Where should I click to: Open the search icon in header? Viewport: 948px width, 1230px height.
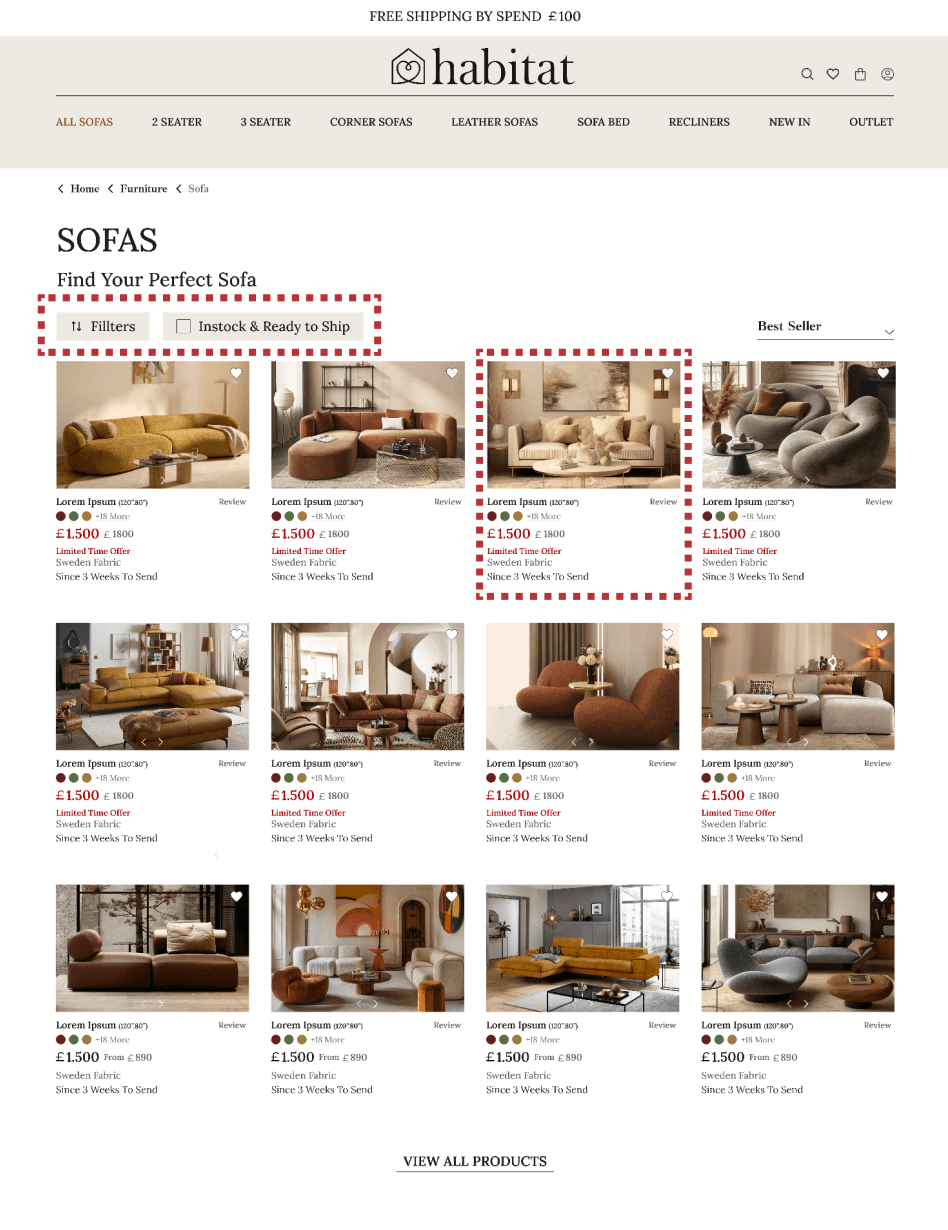coord(807,74)
